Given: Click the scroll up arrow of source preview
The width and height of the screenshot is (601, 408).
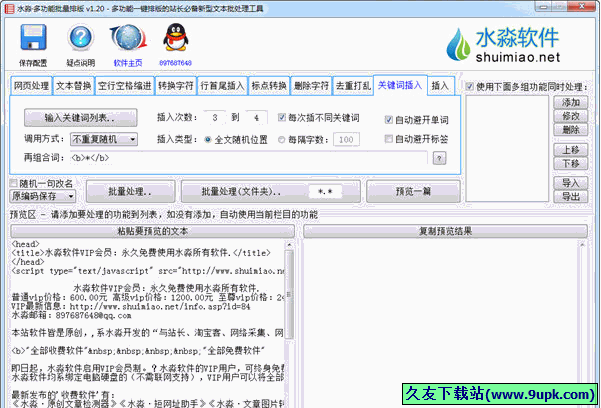Looking at the screenshot, I should (289, 245).
